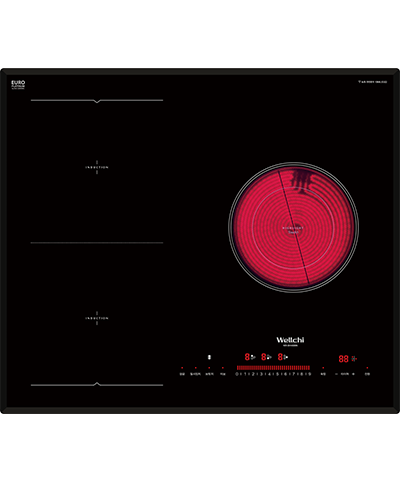The image size is (400, 480).
Task: Tap the second zone power display digit
Action: 264,357
